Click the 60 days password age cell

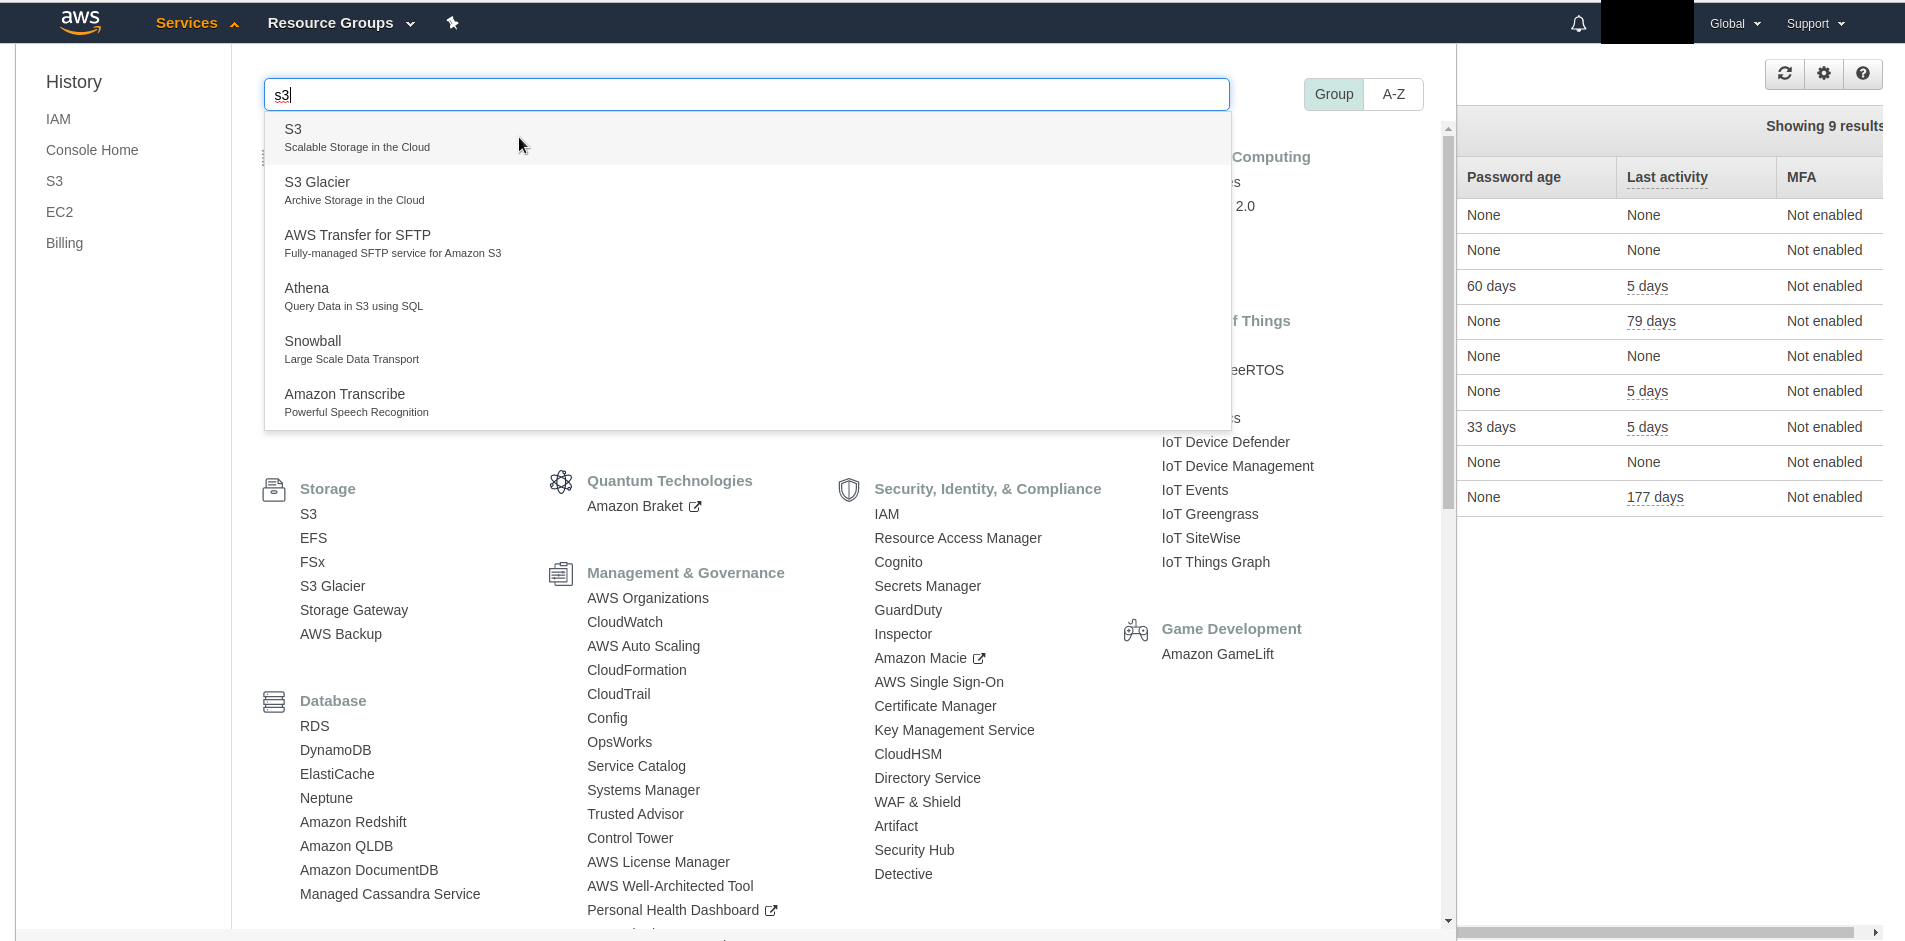[x=1491, y=286]
